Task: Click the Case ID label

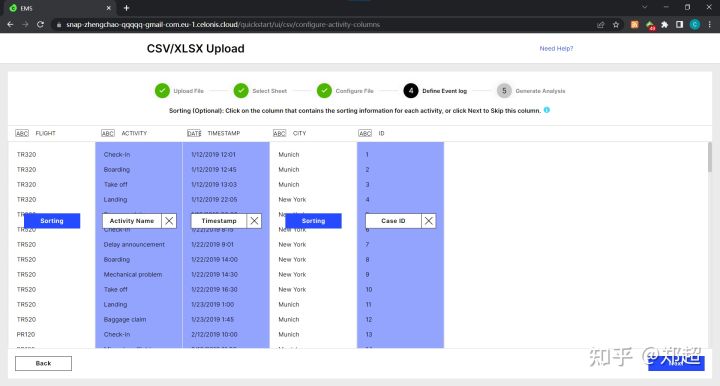Action: pos(393,221)
